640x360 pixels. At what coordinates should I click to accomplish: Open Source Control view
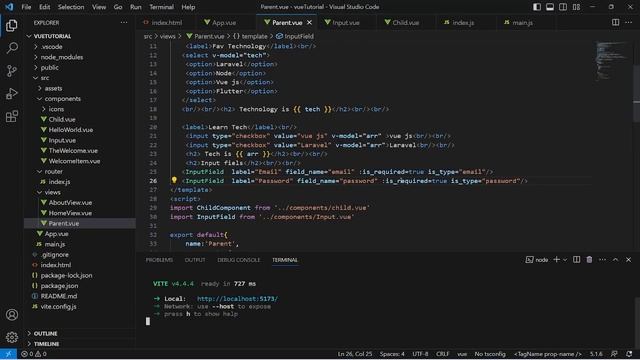tap(11, 71)
